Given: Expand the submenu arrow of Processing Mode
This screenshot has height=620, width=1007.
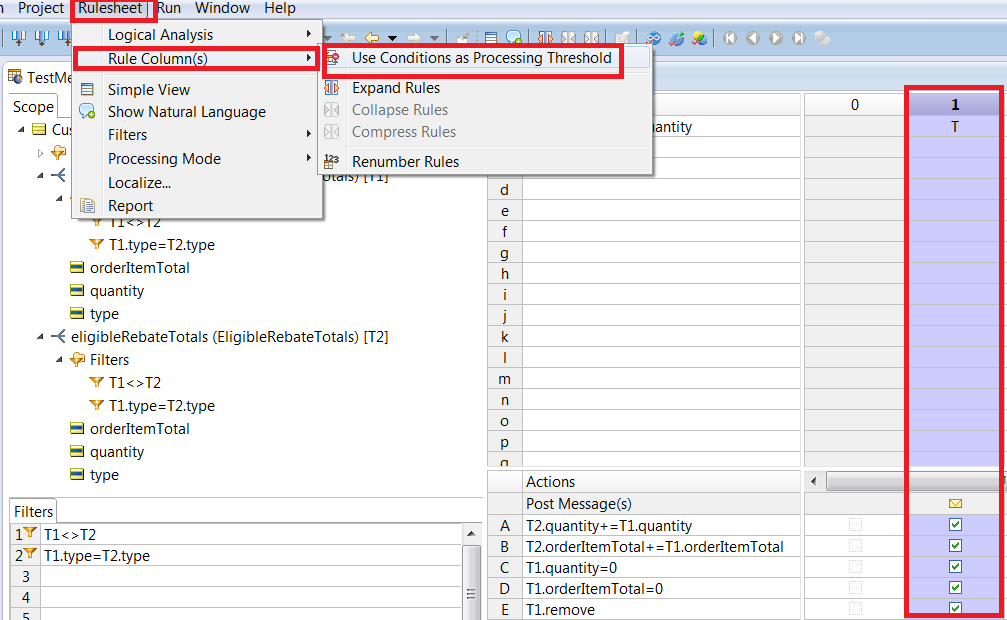Looking at the screenshot, I should pyautogui.click(x=309, y=158).
